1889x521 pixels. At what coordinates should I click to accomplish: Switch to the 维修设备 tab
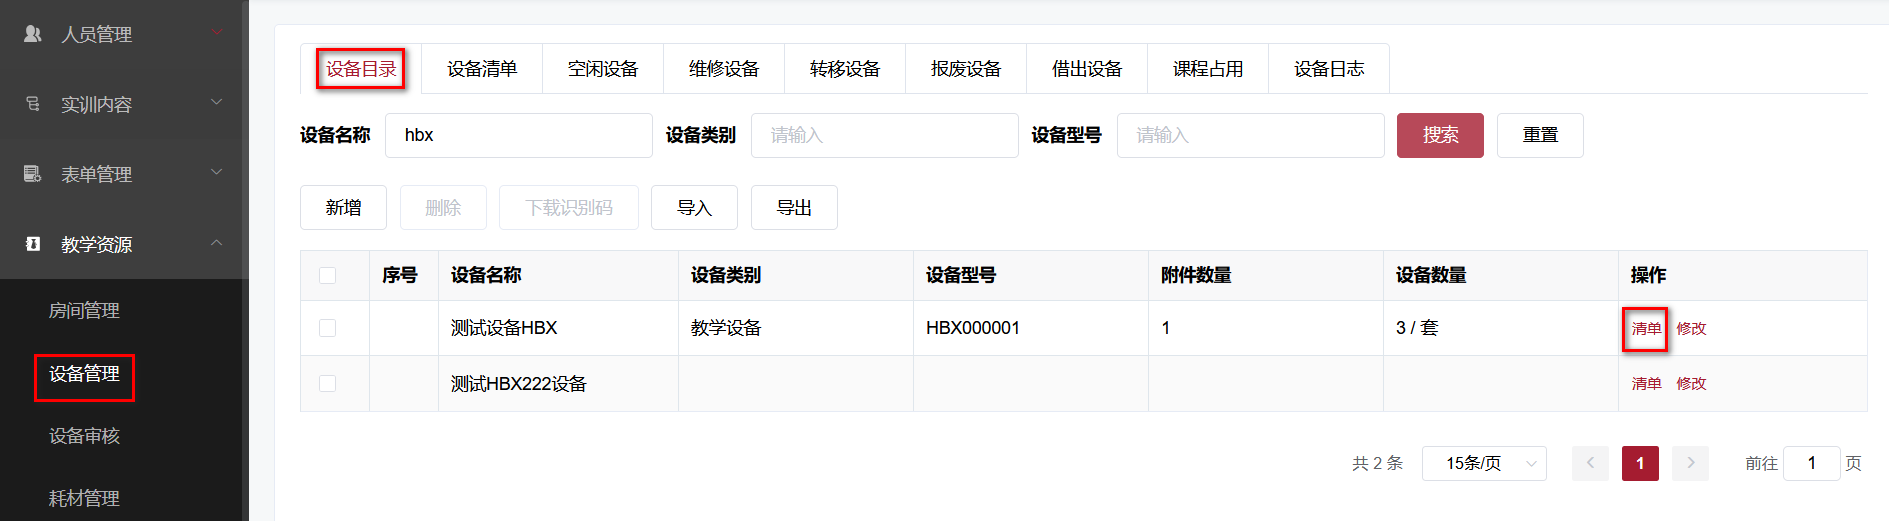pyautogui.click(x=724, y=69)
